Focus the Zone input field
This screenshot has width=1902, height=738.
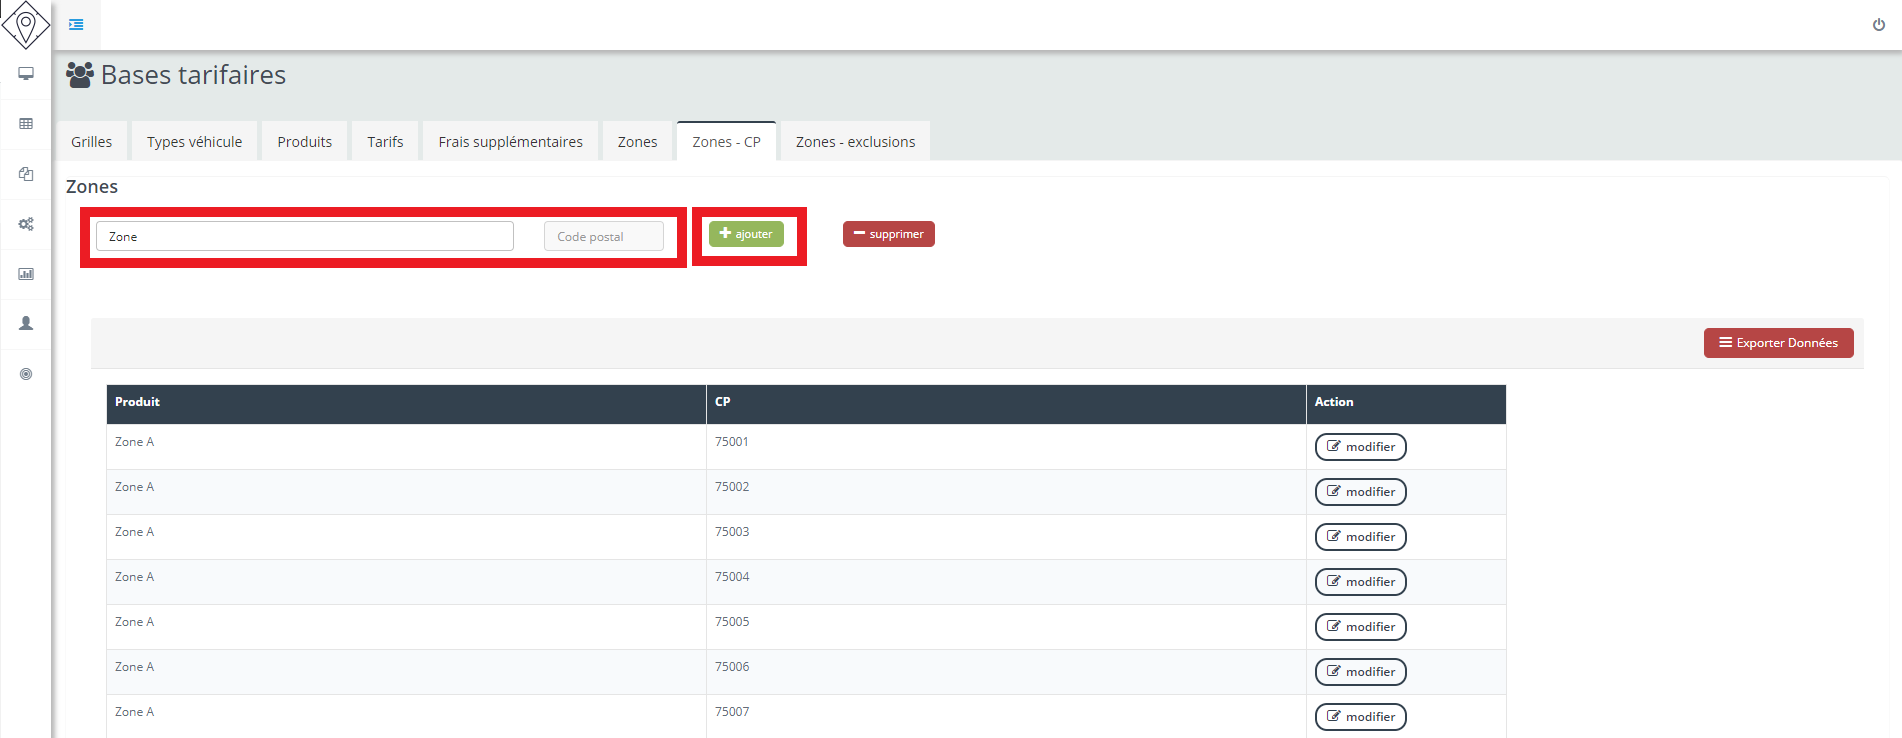pyautogui.click(x=304, y=237)
